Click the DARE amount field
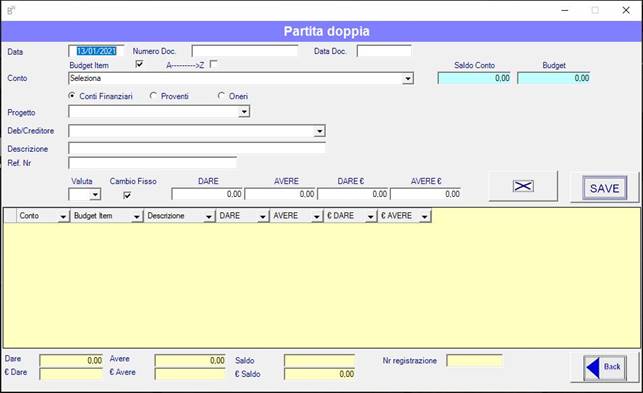This screenshot has width=643, height=393. (207, 194)
